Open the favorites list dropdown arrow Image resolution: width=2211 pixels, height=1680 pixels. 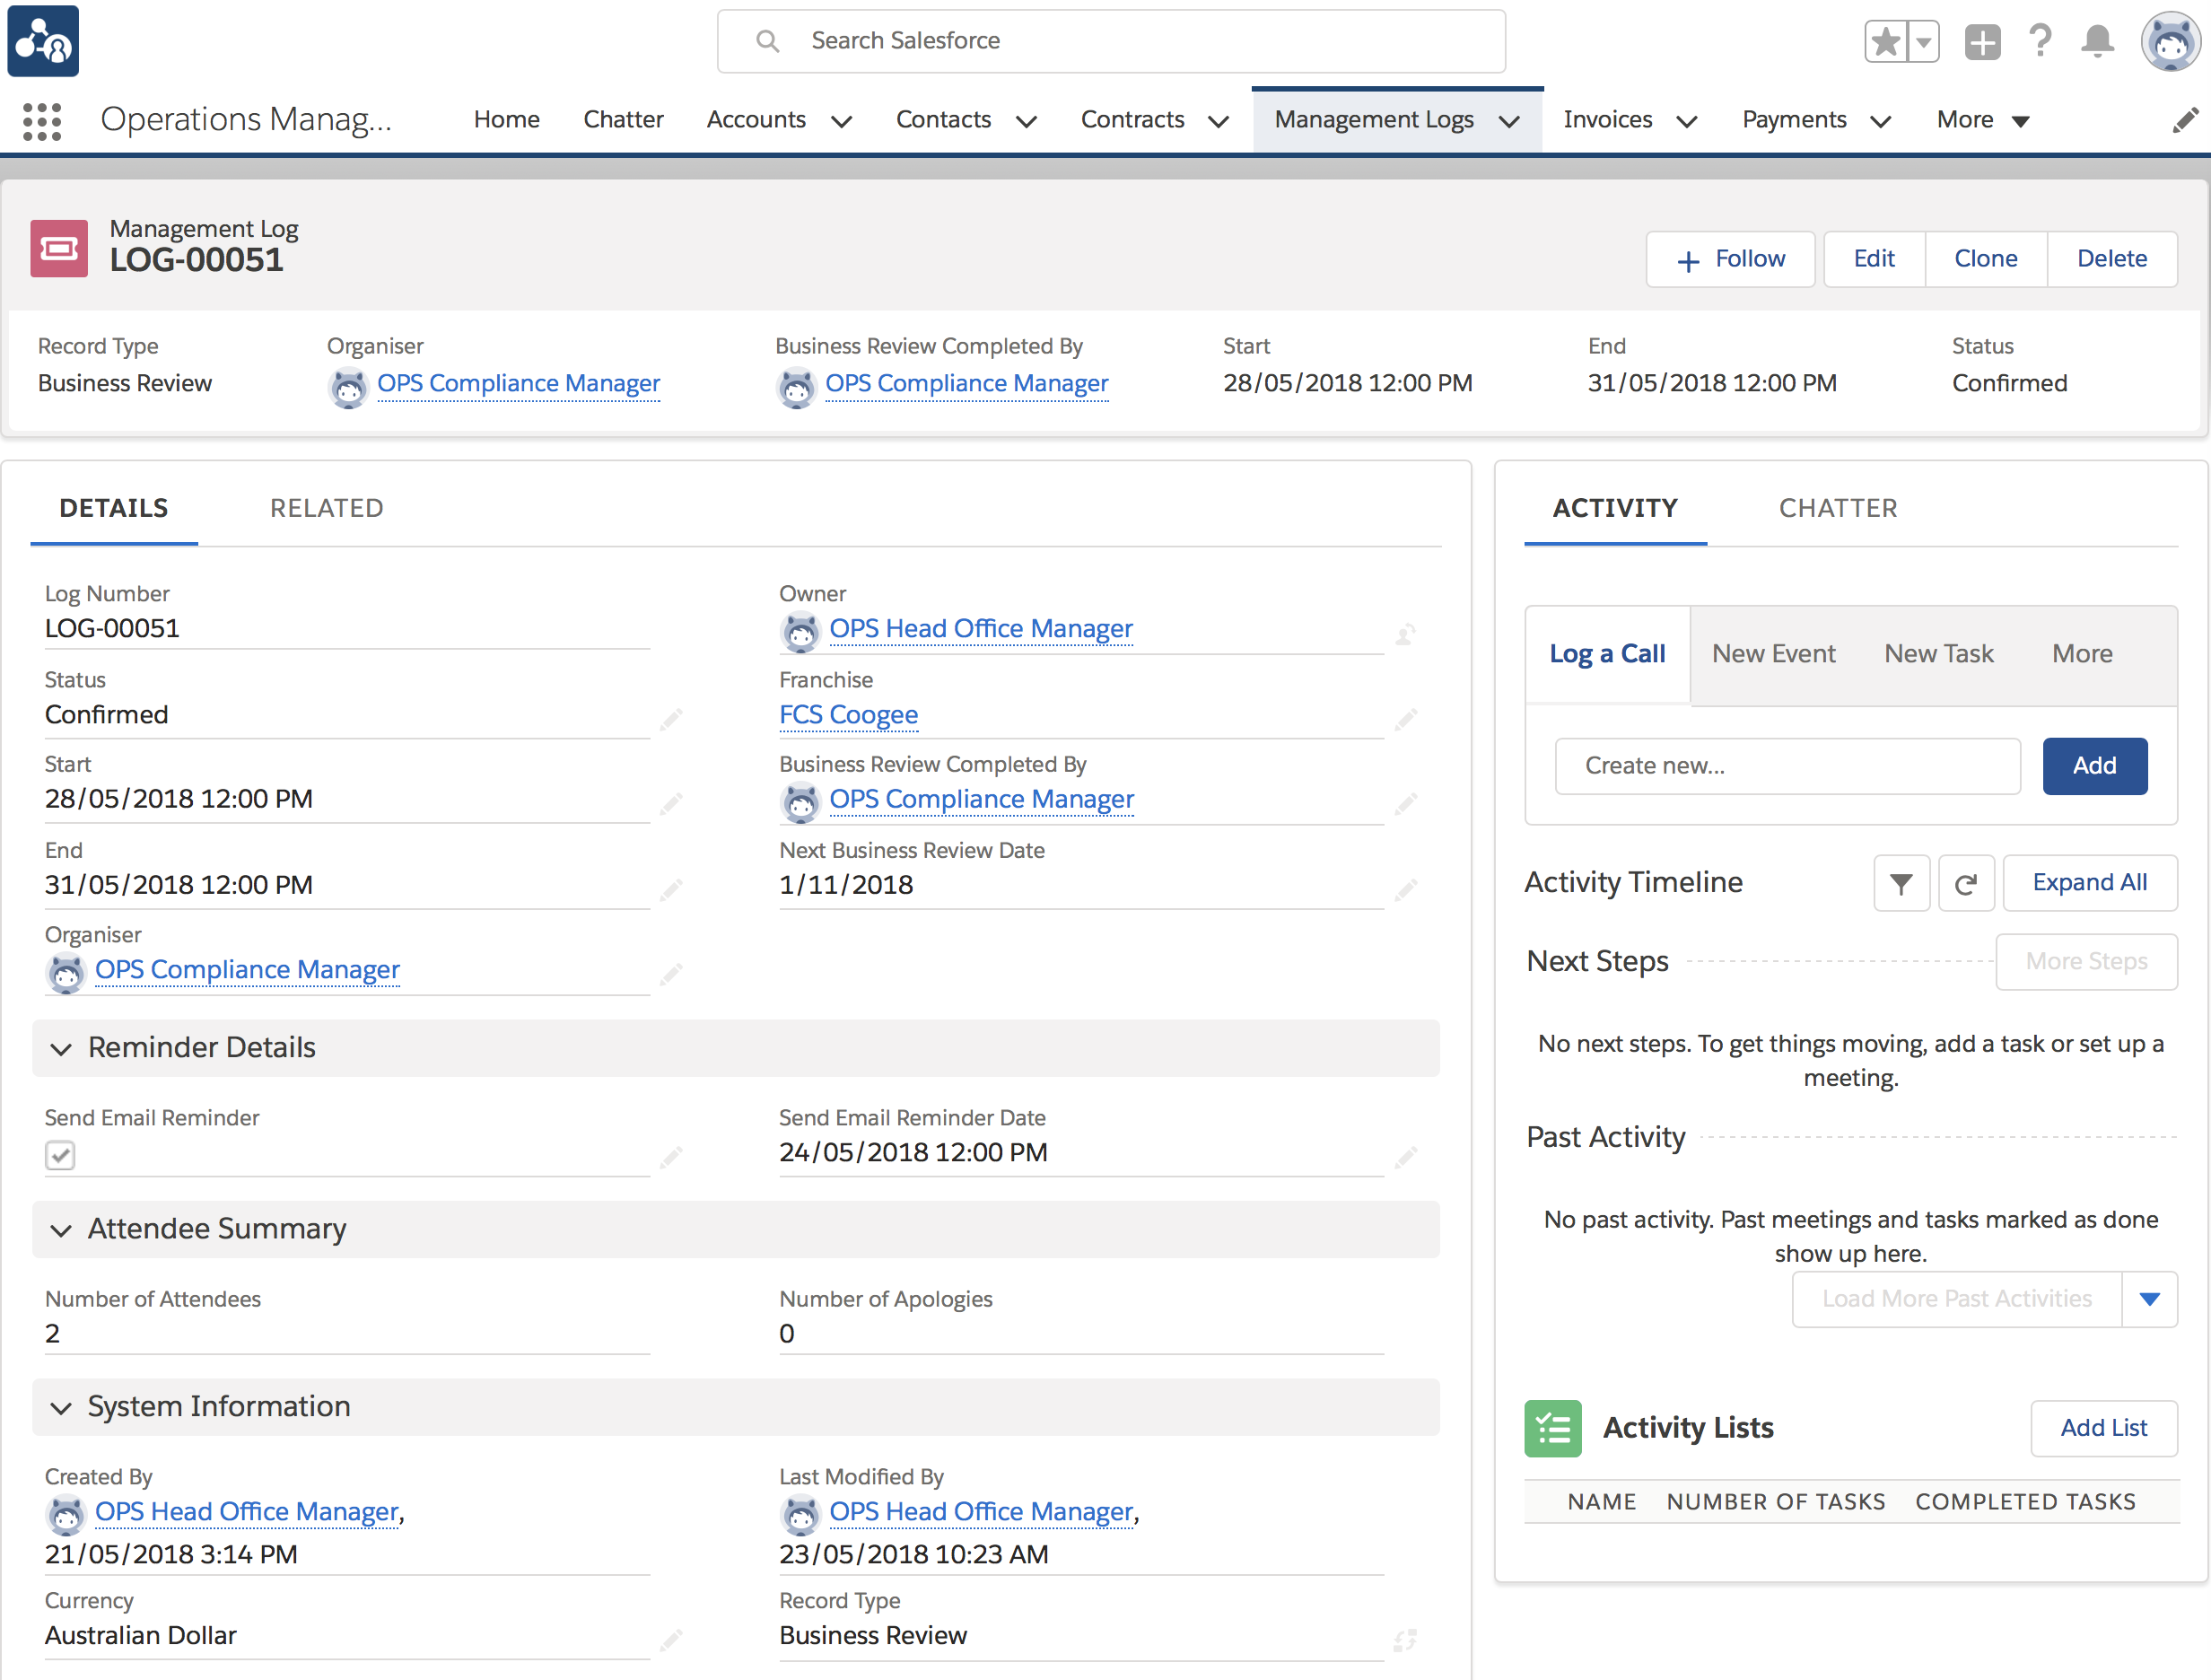pyautogui.click(x=1923, y=42)
